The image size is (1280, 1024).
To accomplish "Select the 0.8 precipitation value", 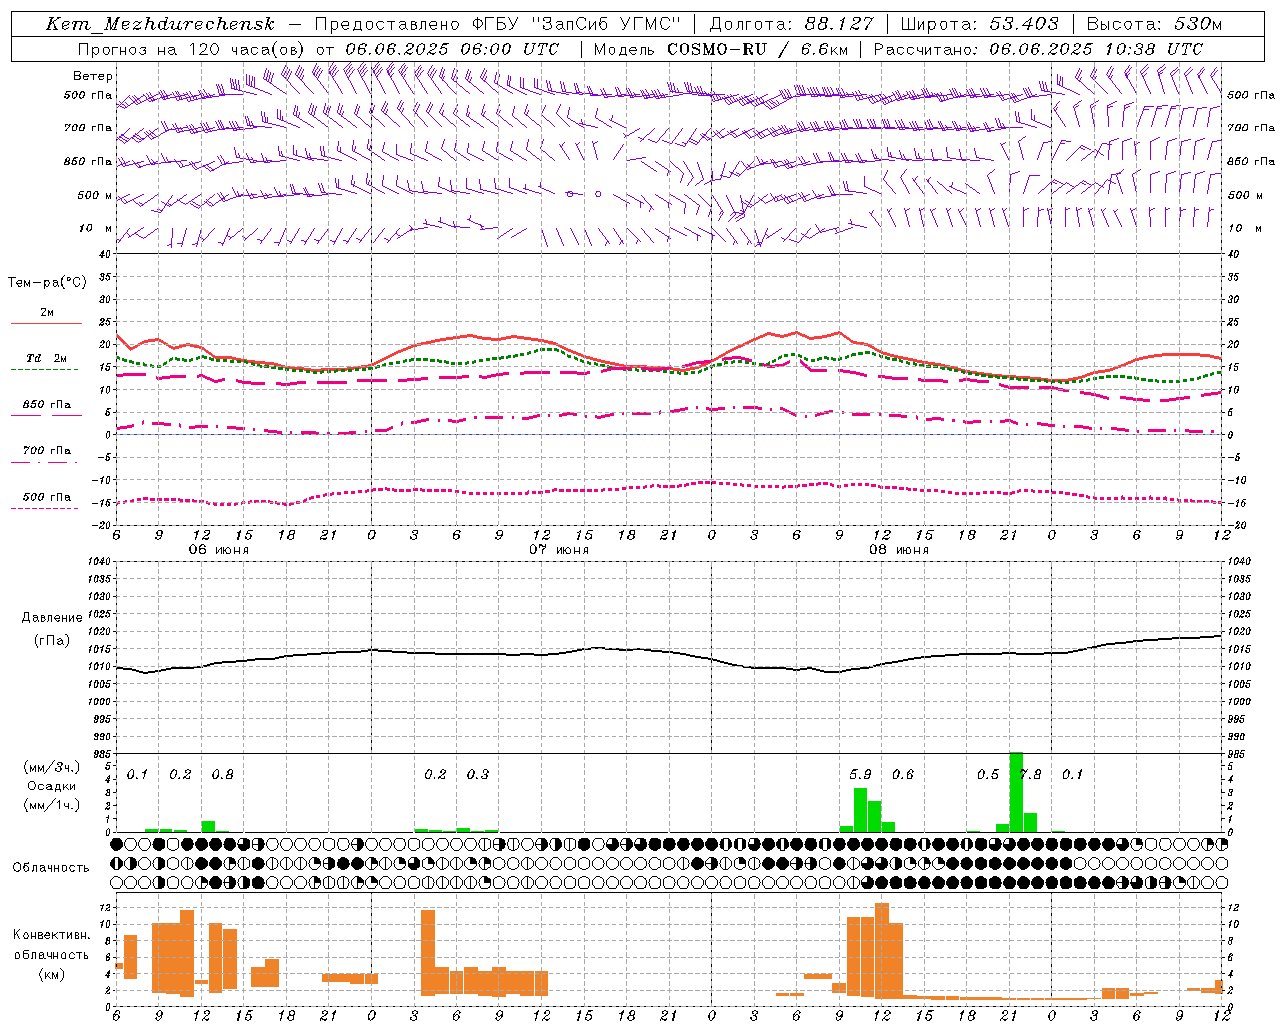I will (222, 774).
